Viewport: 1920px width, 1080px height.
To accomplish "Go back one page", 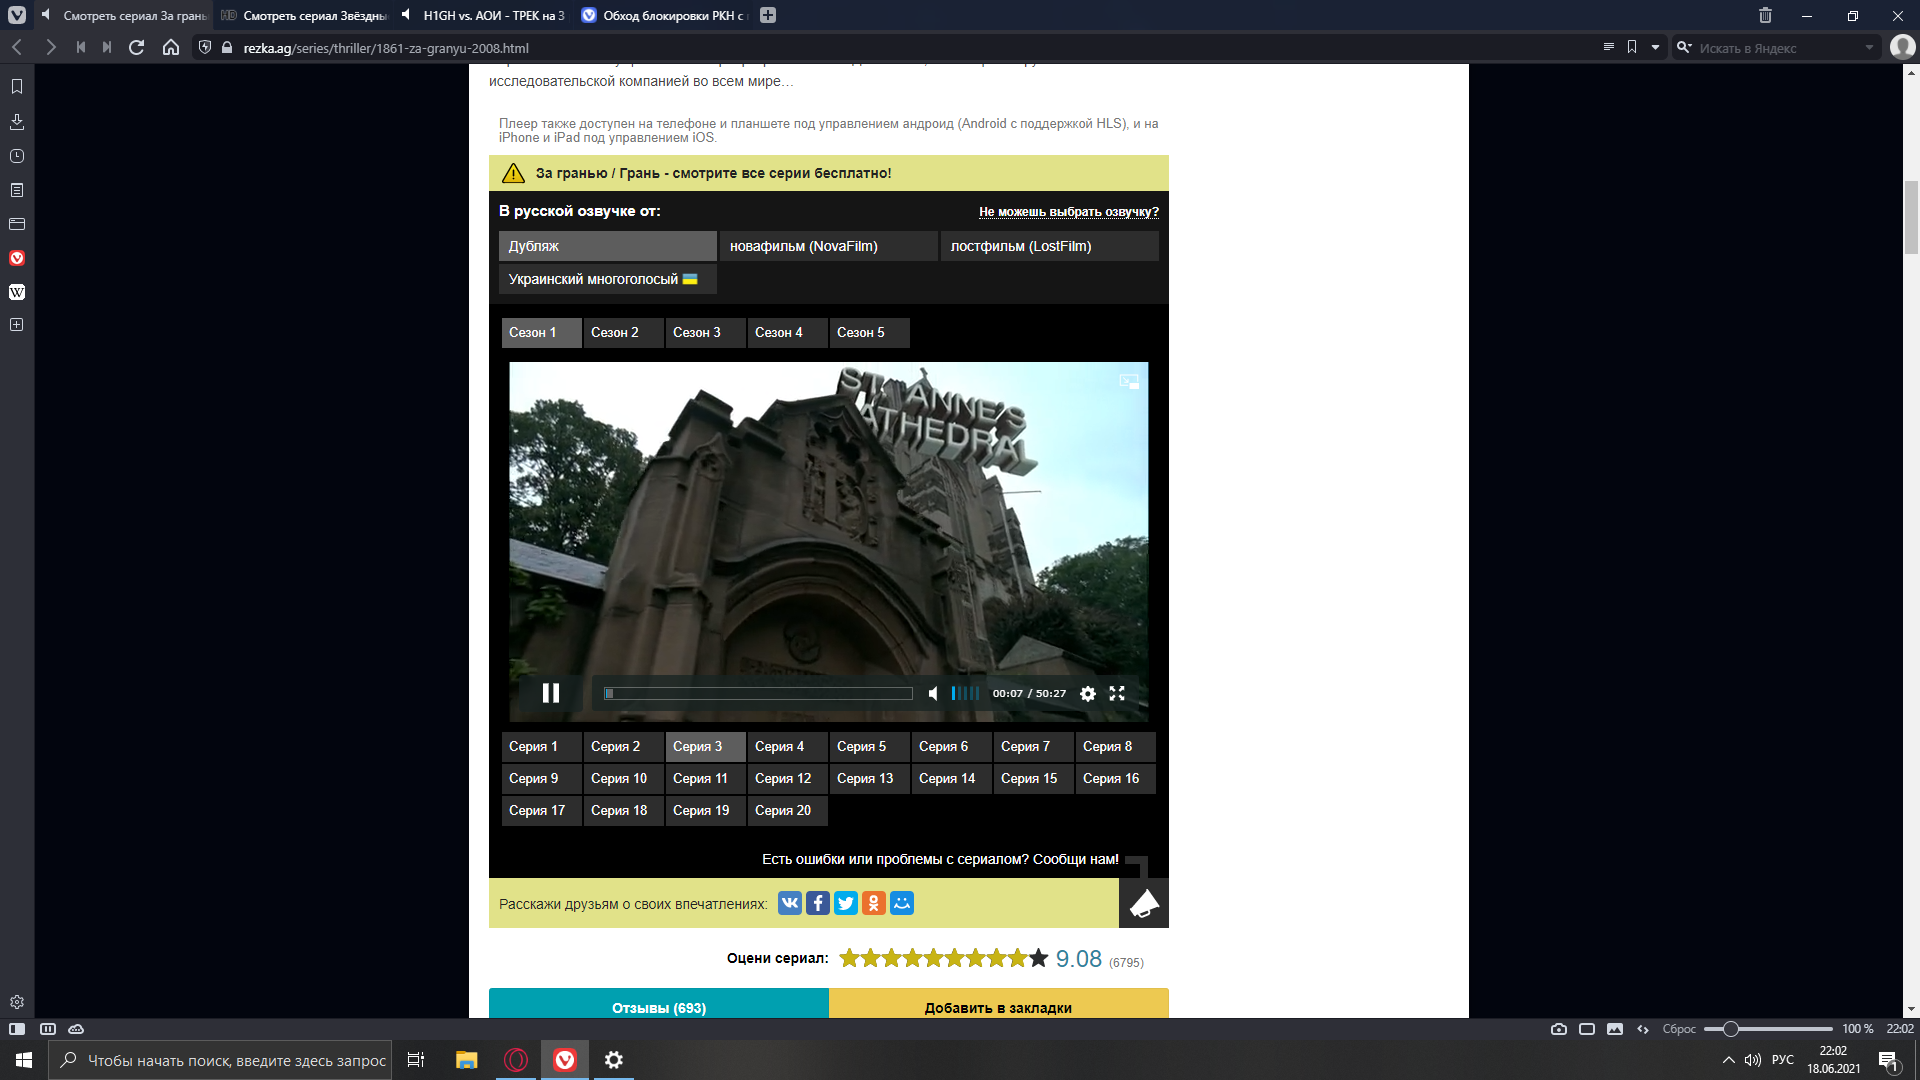I will [17, 47].
